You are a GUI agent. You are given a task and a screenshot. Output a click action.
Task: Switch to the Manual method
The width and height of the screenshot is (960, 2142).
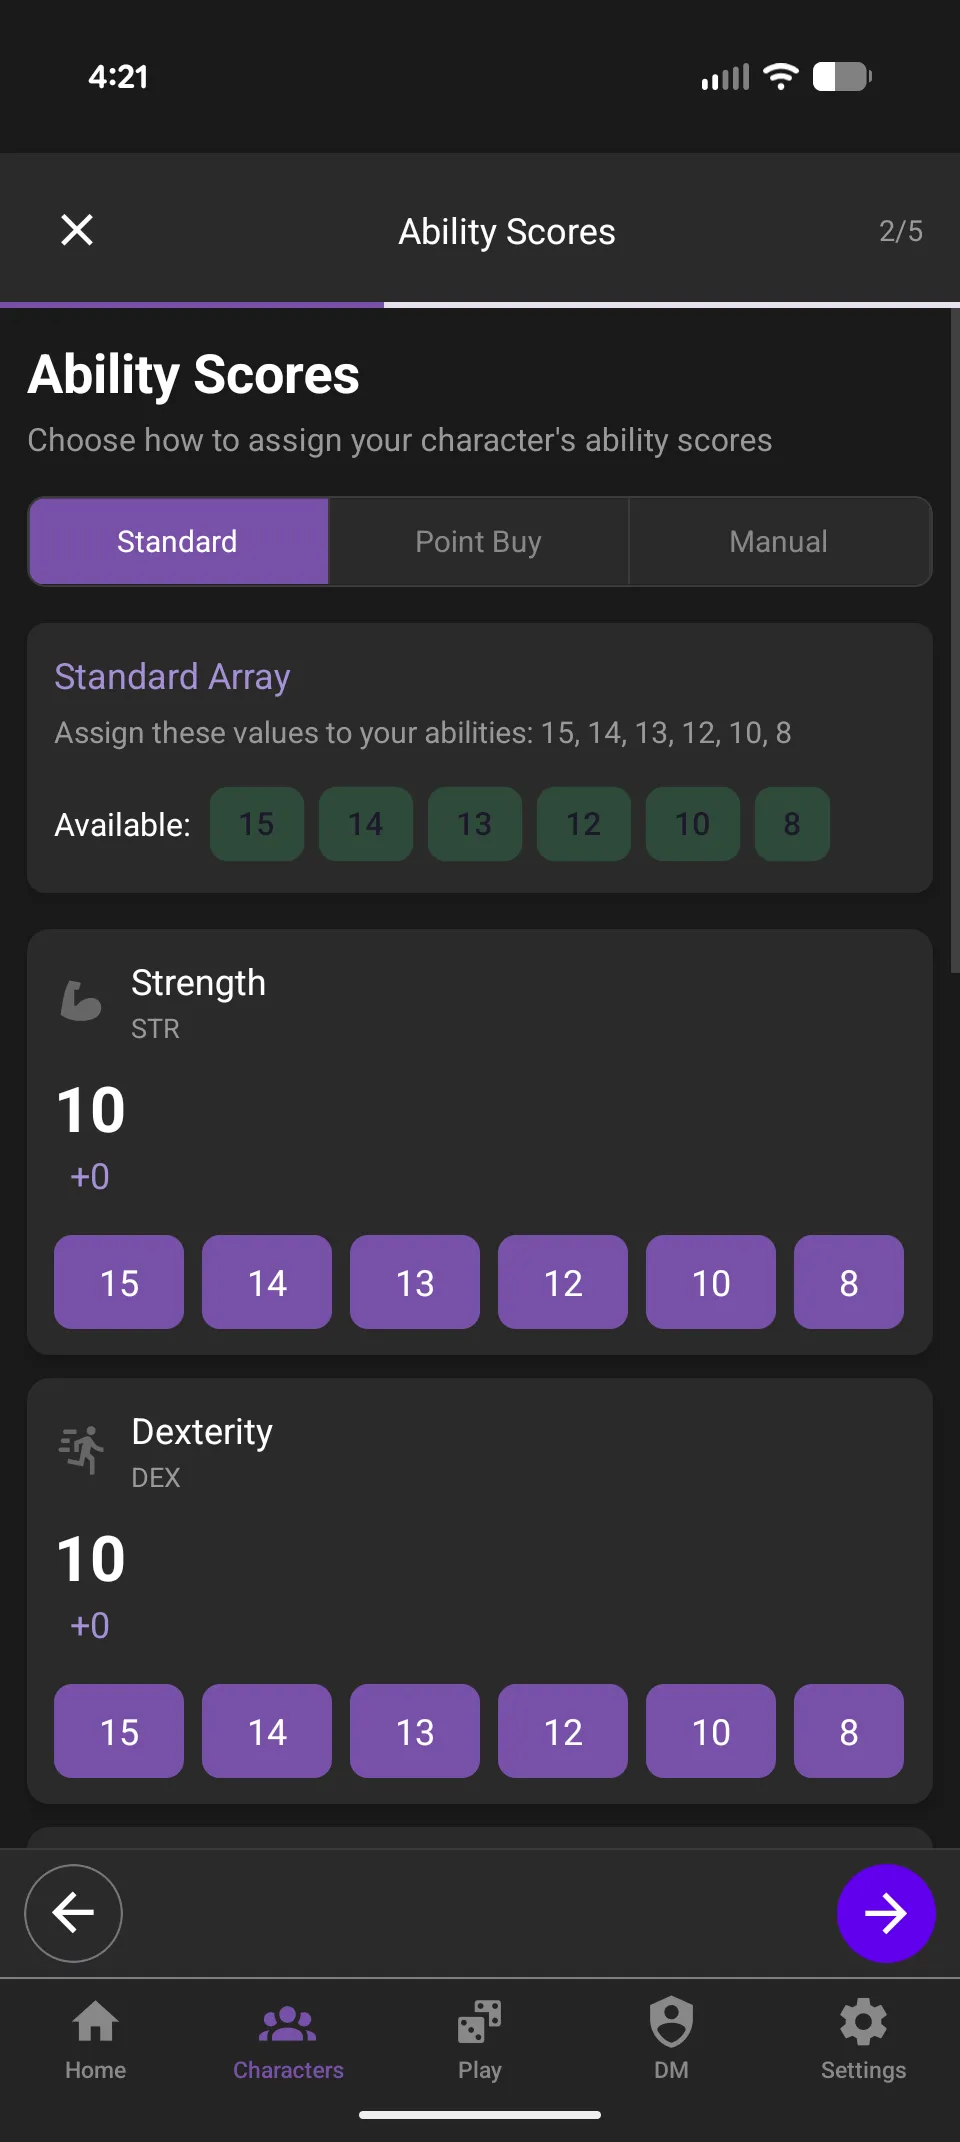778,541
